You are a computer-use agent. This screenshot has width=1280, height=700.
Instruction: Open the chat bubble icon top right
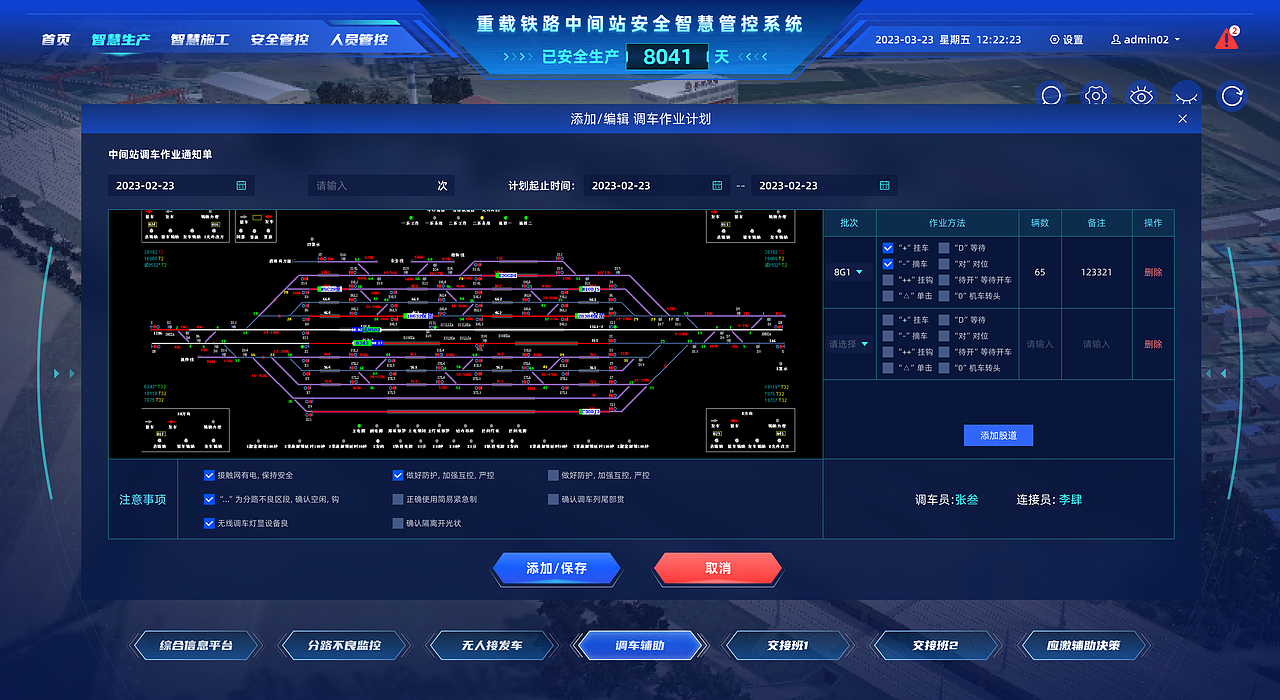(1050, 95)
